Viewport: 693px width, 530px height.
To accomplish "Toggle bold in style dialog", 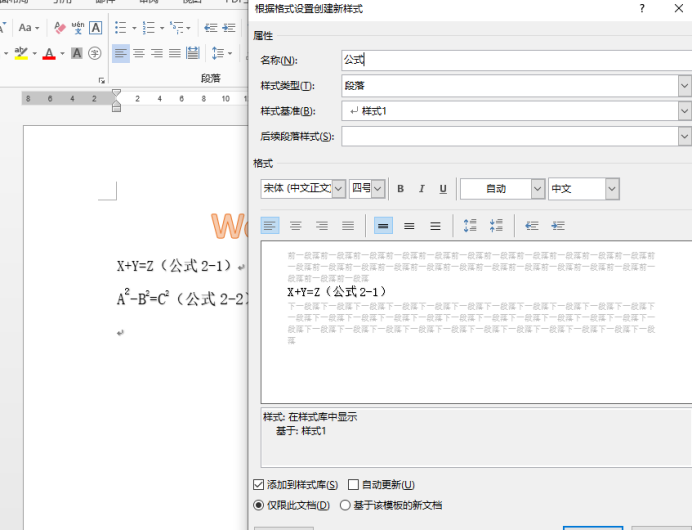I will click(400, 189).
